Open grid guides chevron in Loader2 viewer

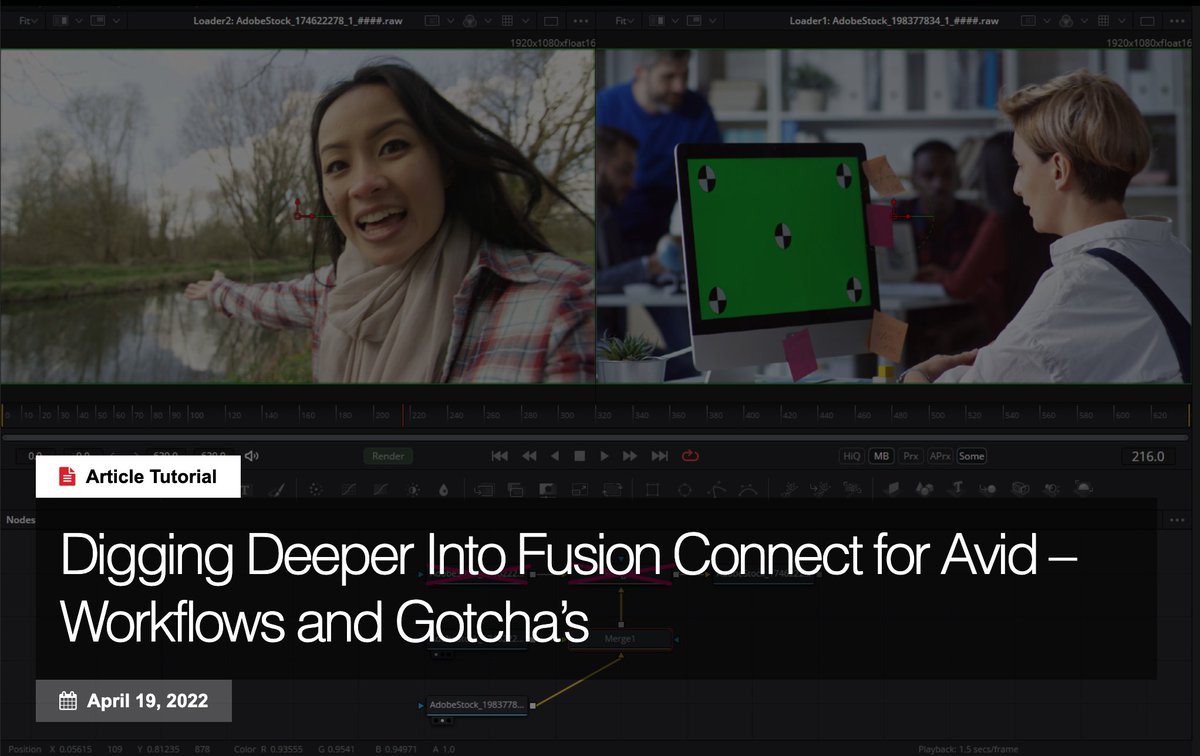click(526, 21)
